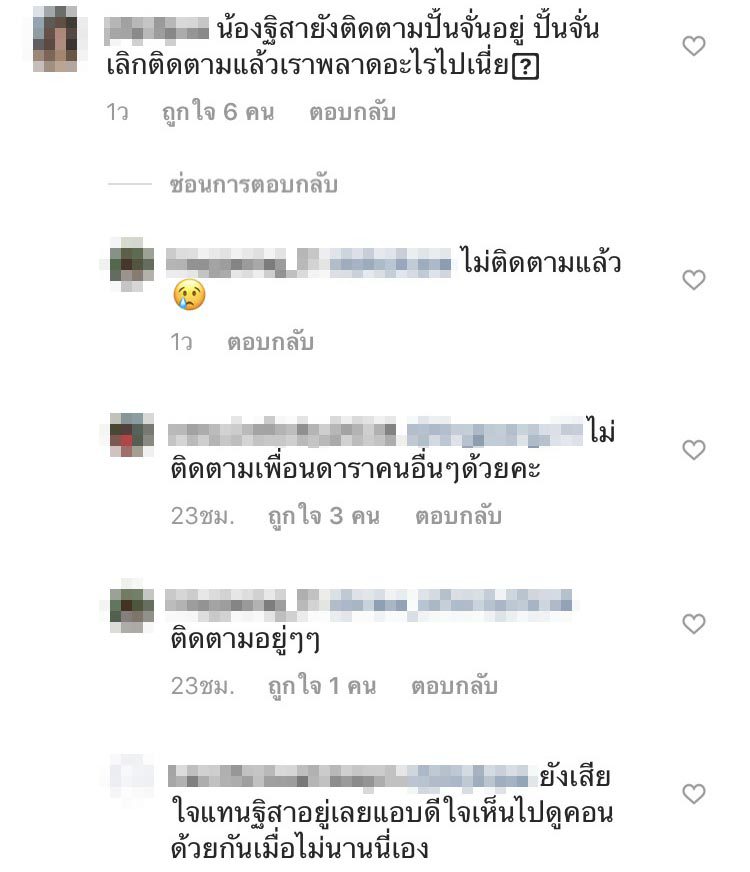750x872 pixels.
Task: Reply to the comment with 1 like
Action: (x=454, y=686)
